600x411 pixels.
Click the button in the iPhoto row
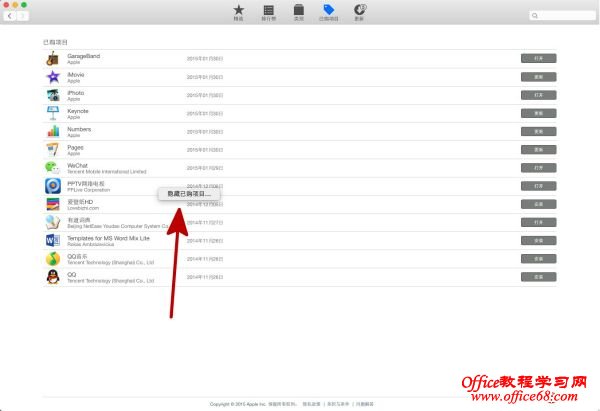pos(538,95)
